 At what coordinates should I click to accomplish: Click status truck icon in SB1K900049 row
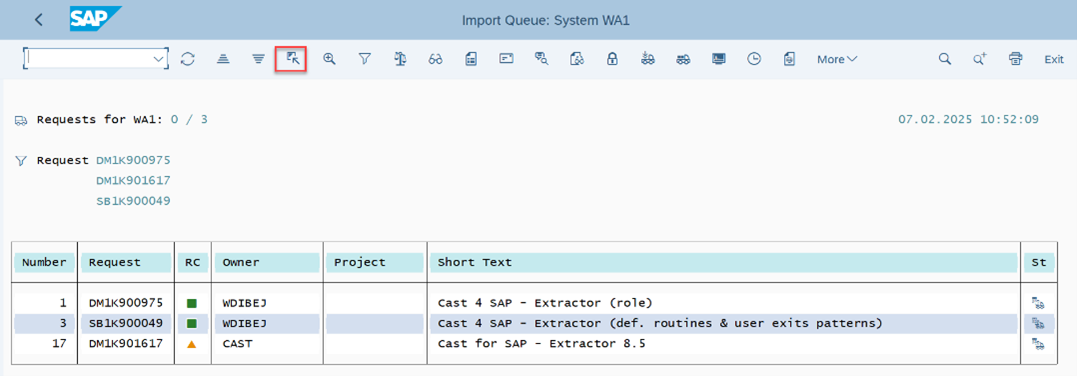point(1037,323)
